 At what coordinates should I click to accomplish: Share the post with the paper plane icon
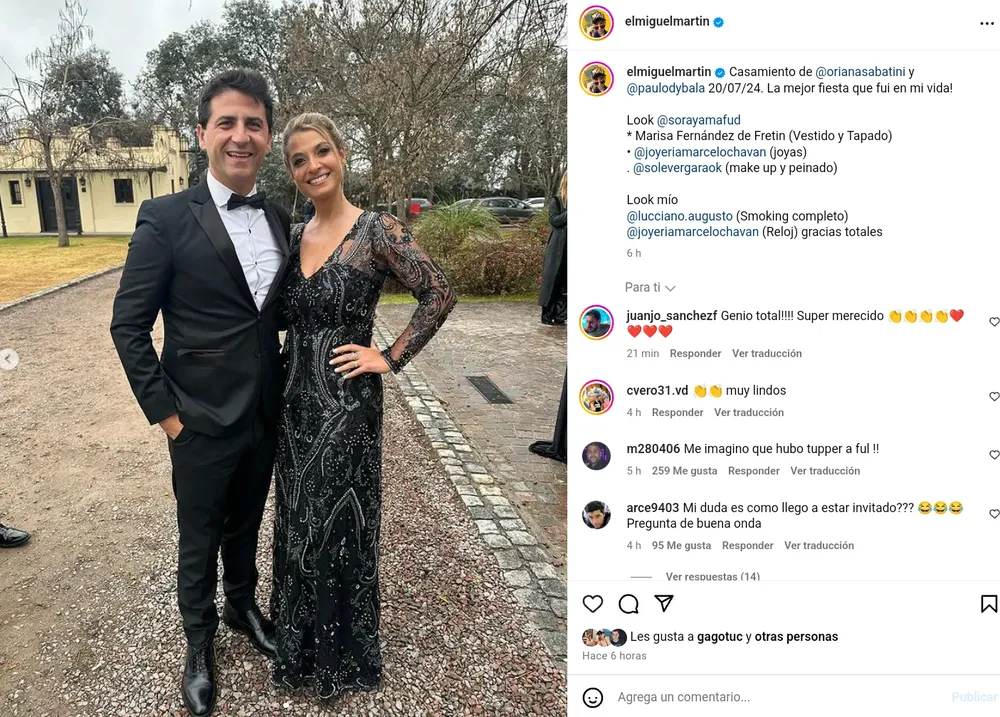coord(664,603)
